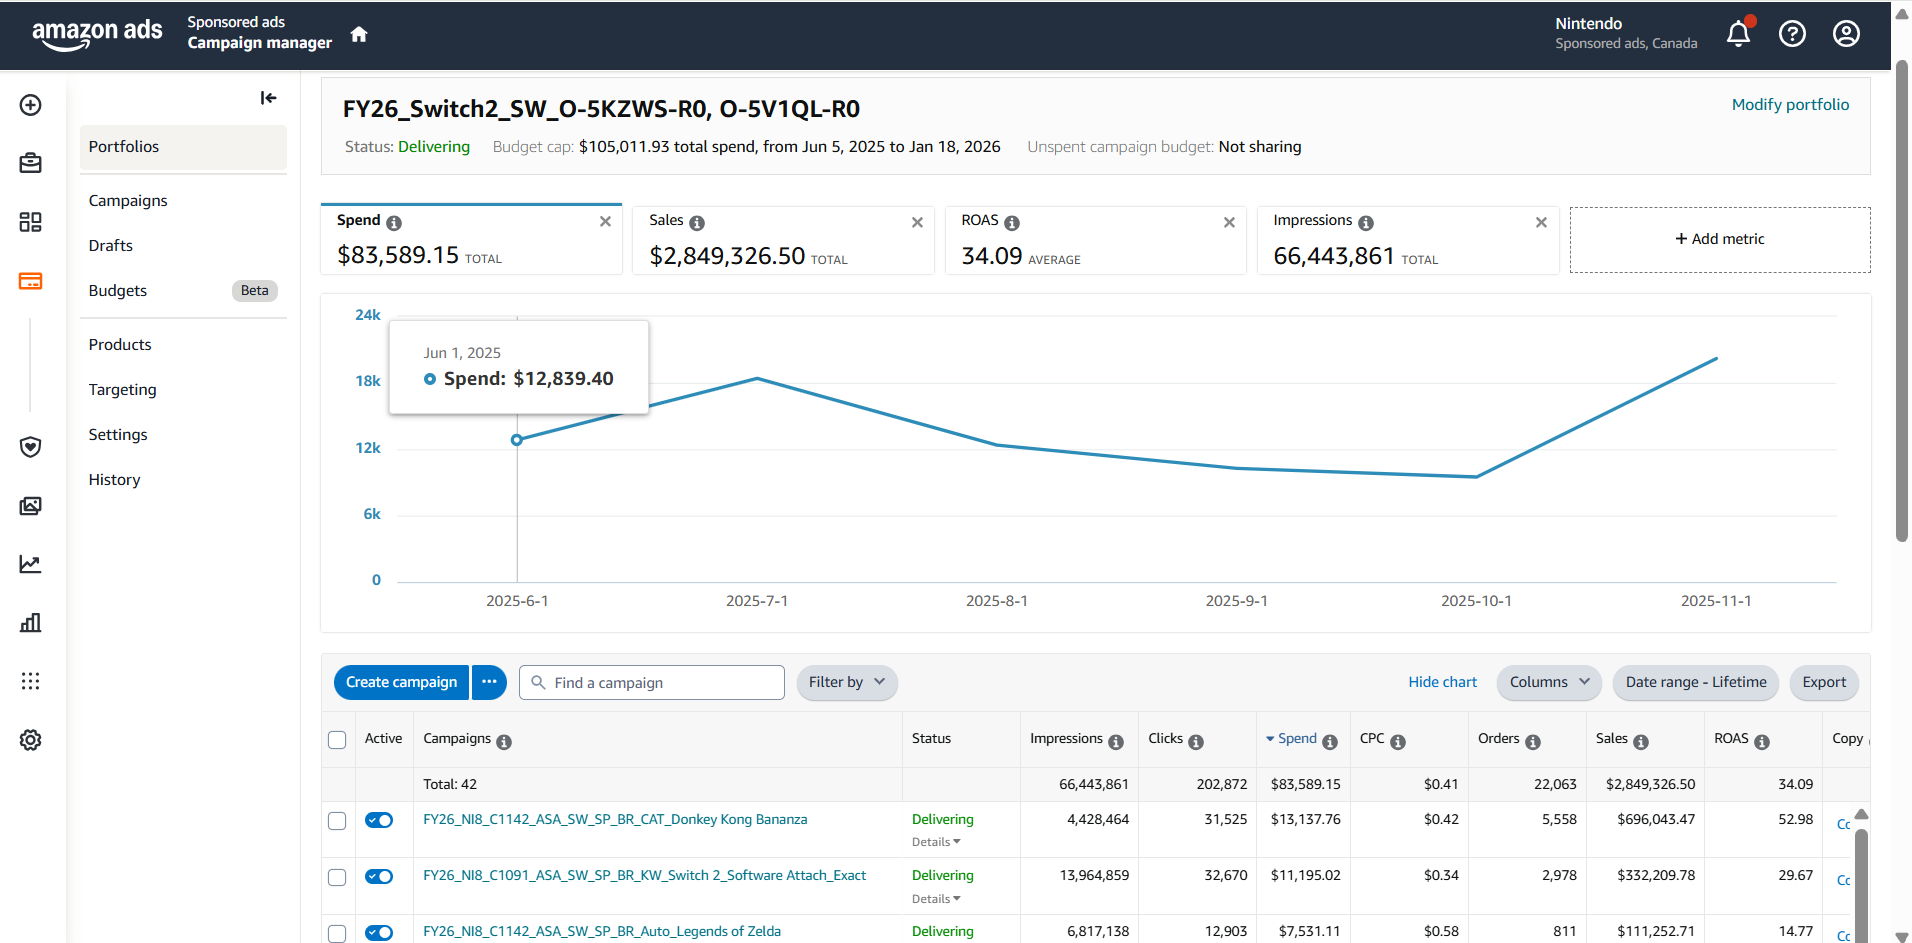Open the settings gear in left sidebar
Screen dimensions: 1912x943
click(31, 740)
